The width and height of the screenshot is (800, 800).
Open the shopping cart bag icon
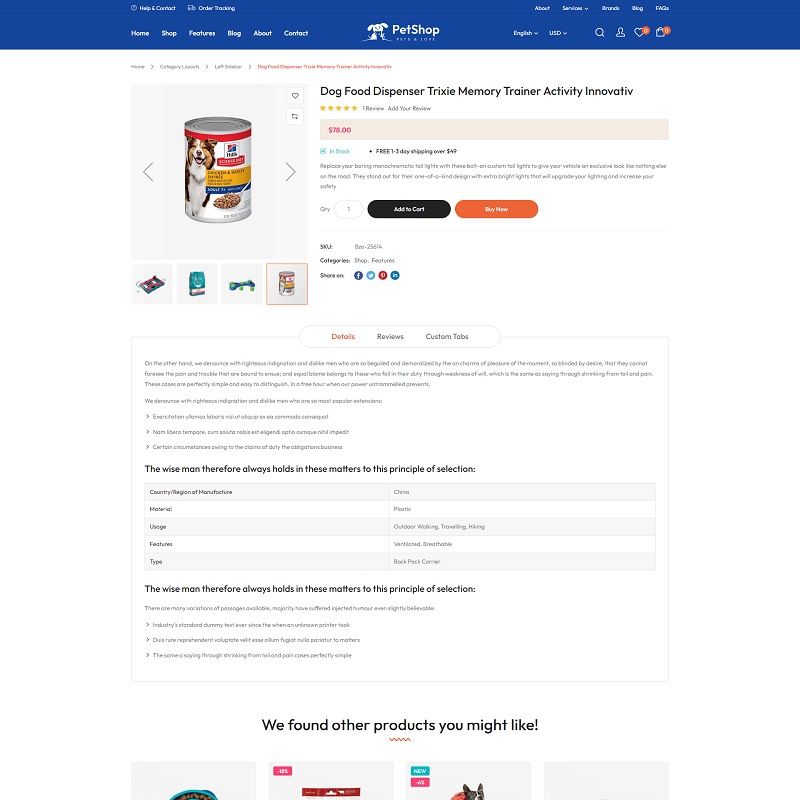(x=660, y=32)
